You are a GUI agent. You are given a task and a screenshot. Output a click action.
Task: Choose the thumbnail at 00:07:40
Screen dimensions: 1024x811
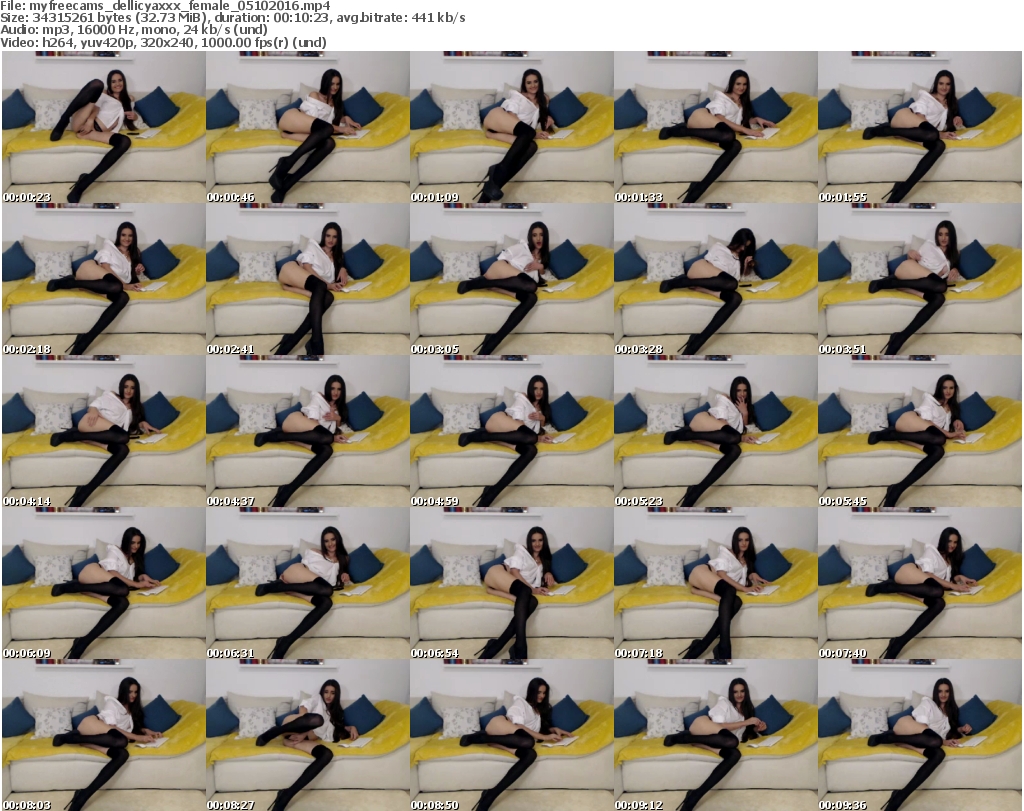[x=919, y=584]
